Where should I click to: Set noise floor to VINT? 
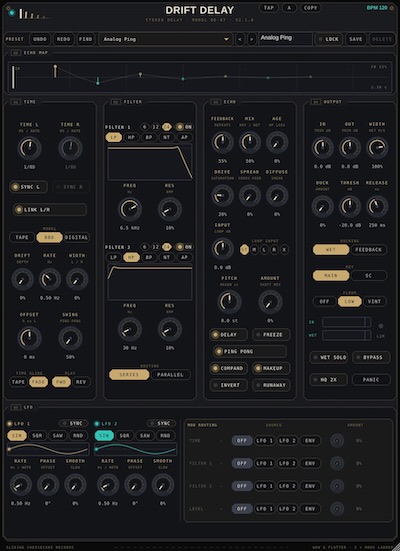(374, 302)
